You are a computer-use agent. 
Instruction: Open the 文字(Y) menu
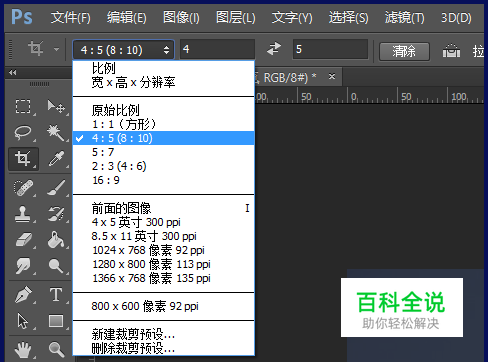pos(292,17)
